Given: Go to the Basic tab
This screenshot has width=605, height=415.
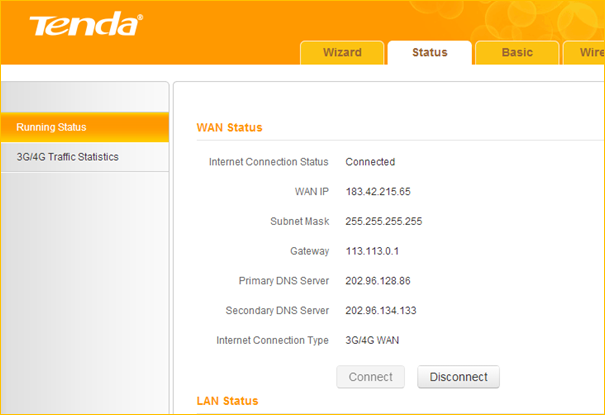Looking at the screenshot, I should 516,53.
